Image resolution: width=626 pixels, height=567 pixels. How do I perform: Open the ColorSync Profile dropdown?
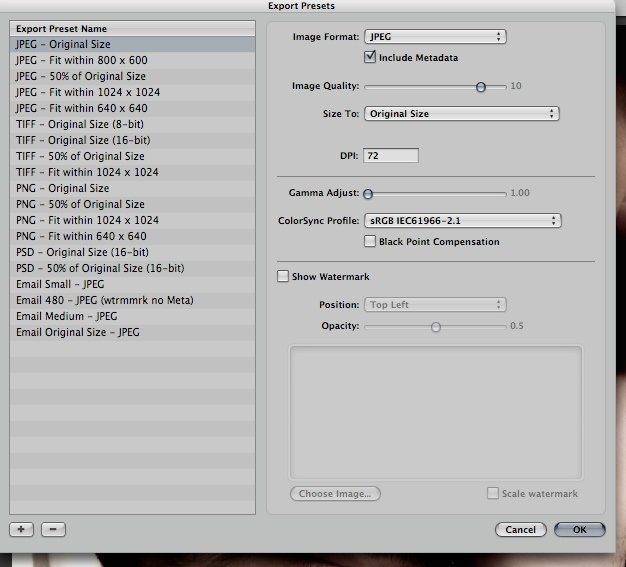pyautogui.click(x=462, y=220)
